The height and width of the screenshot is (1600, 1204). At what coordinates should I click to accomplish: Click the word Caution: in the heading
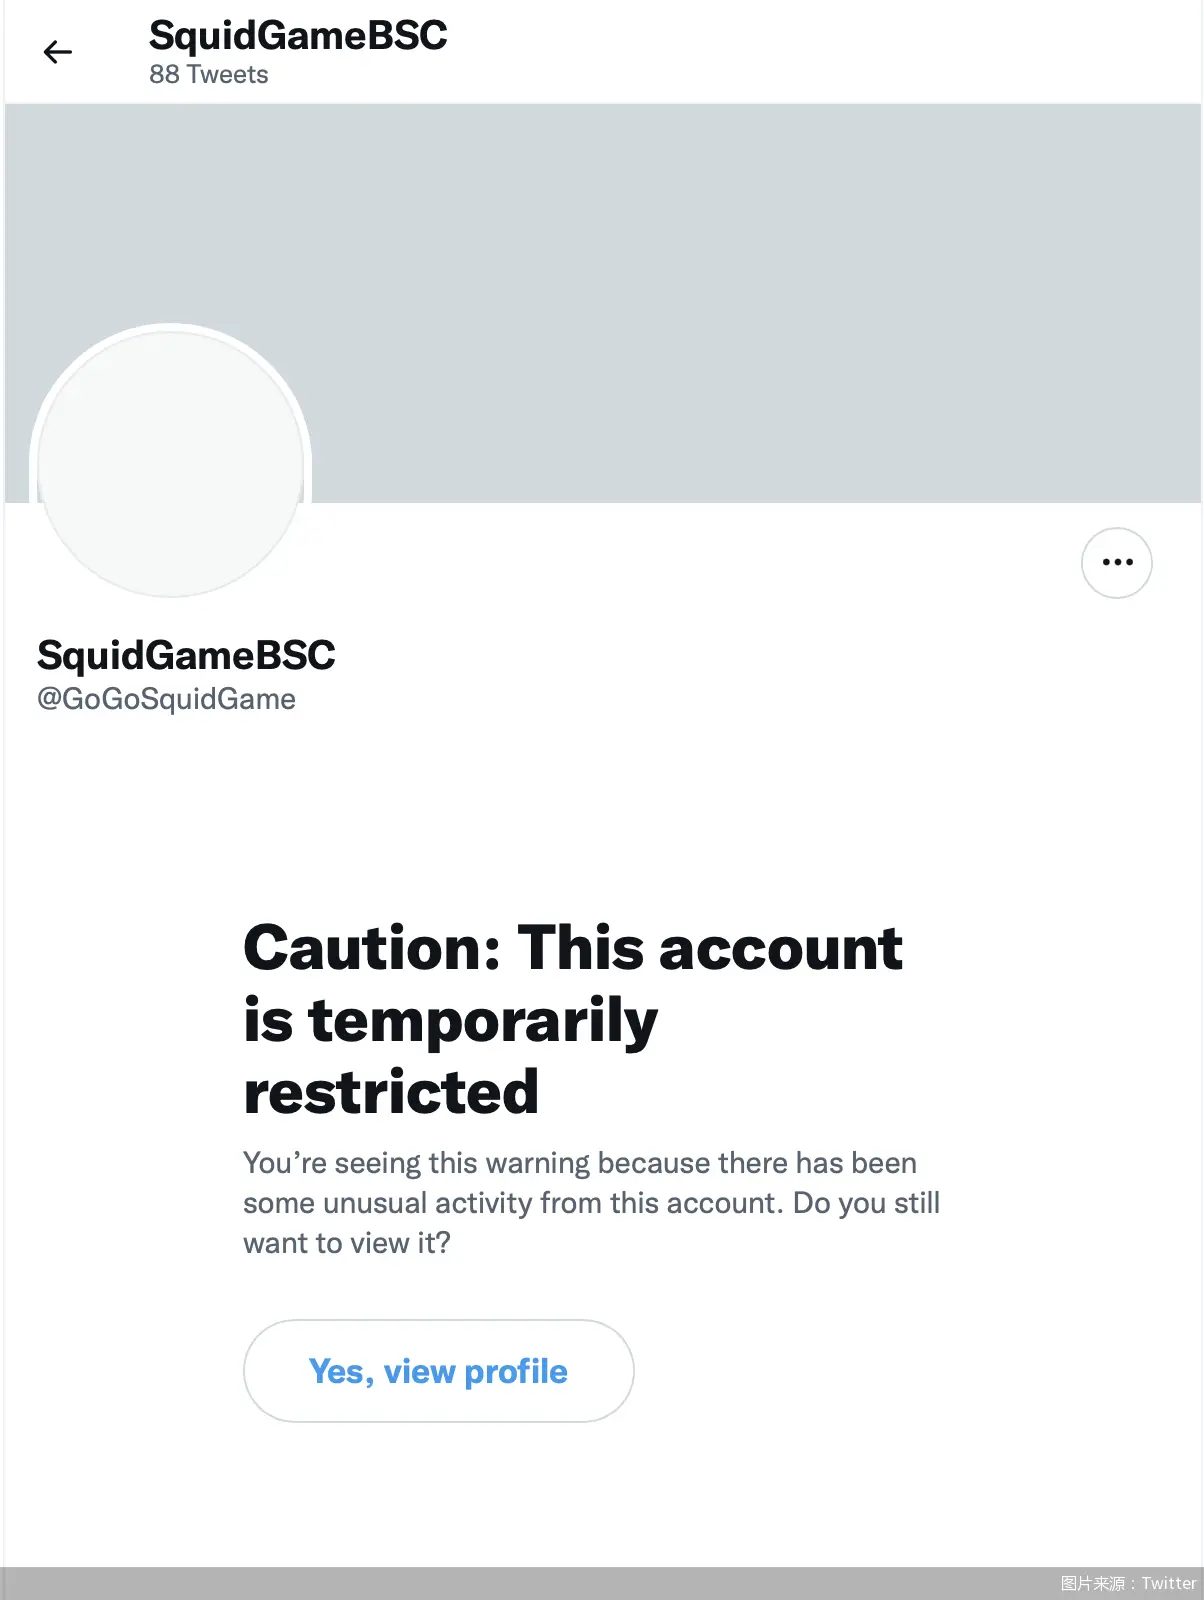pyautogui.click(x=372, y=948)
